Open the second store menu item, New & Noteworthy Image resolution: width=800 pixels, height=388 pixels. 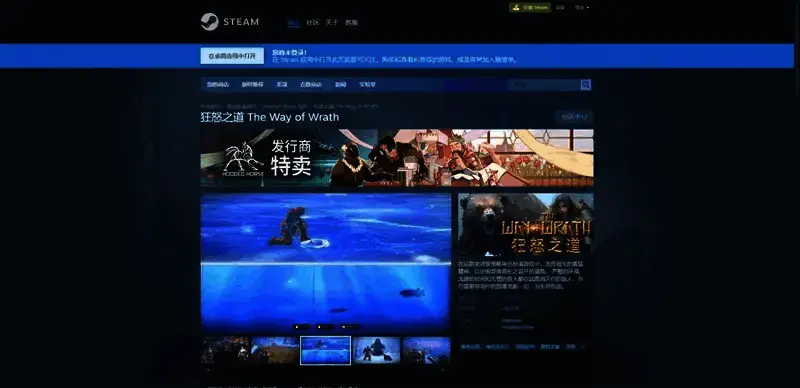pos(253,85)
